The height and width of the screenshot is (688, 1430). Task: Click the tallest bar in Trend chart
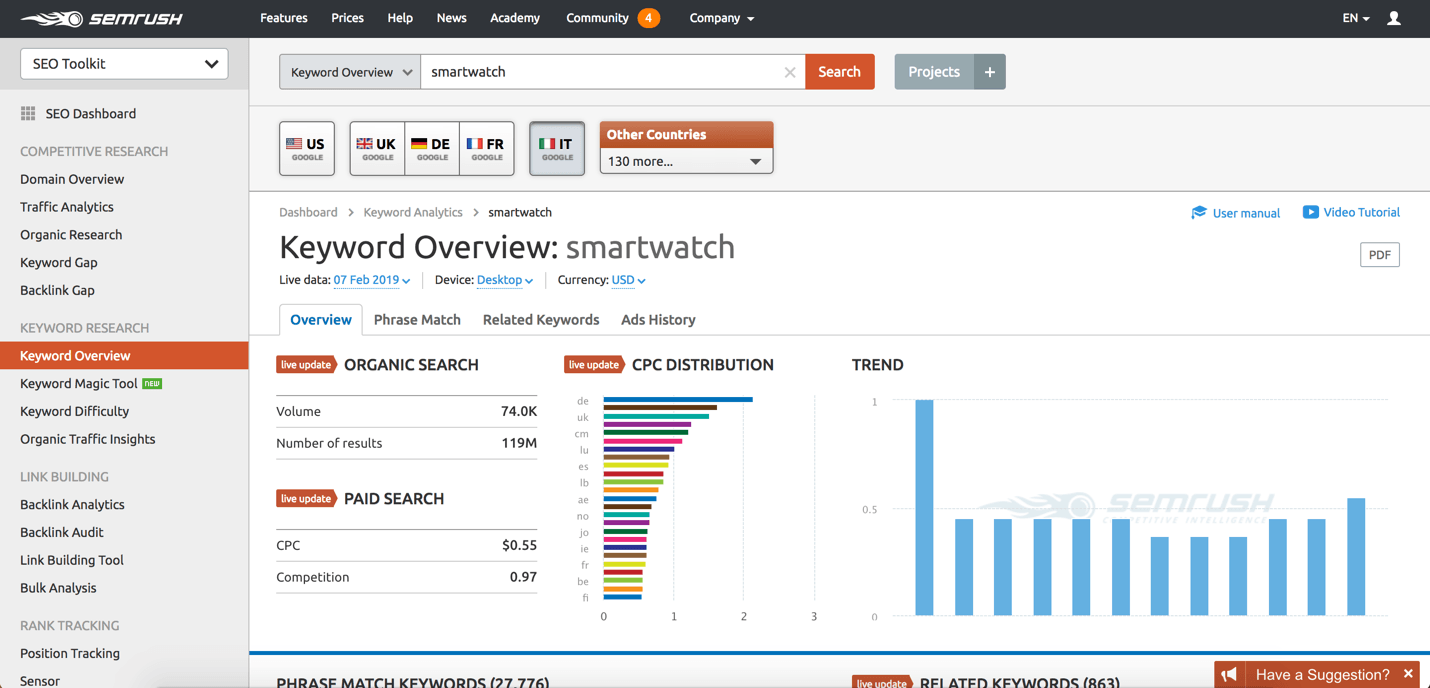[924, 507]
